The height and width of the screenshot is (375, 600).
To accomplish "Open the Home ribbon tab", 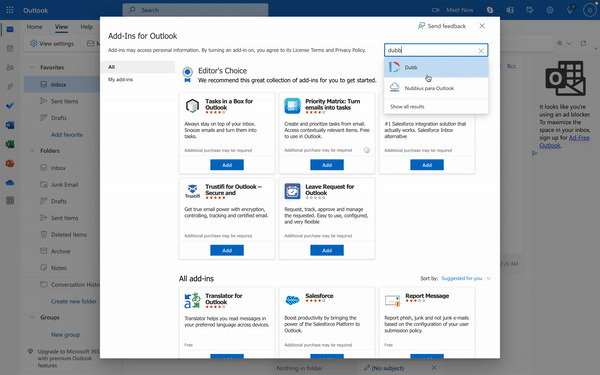I will (34, 27).
